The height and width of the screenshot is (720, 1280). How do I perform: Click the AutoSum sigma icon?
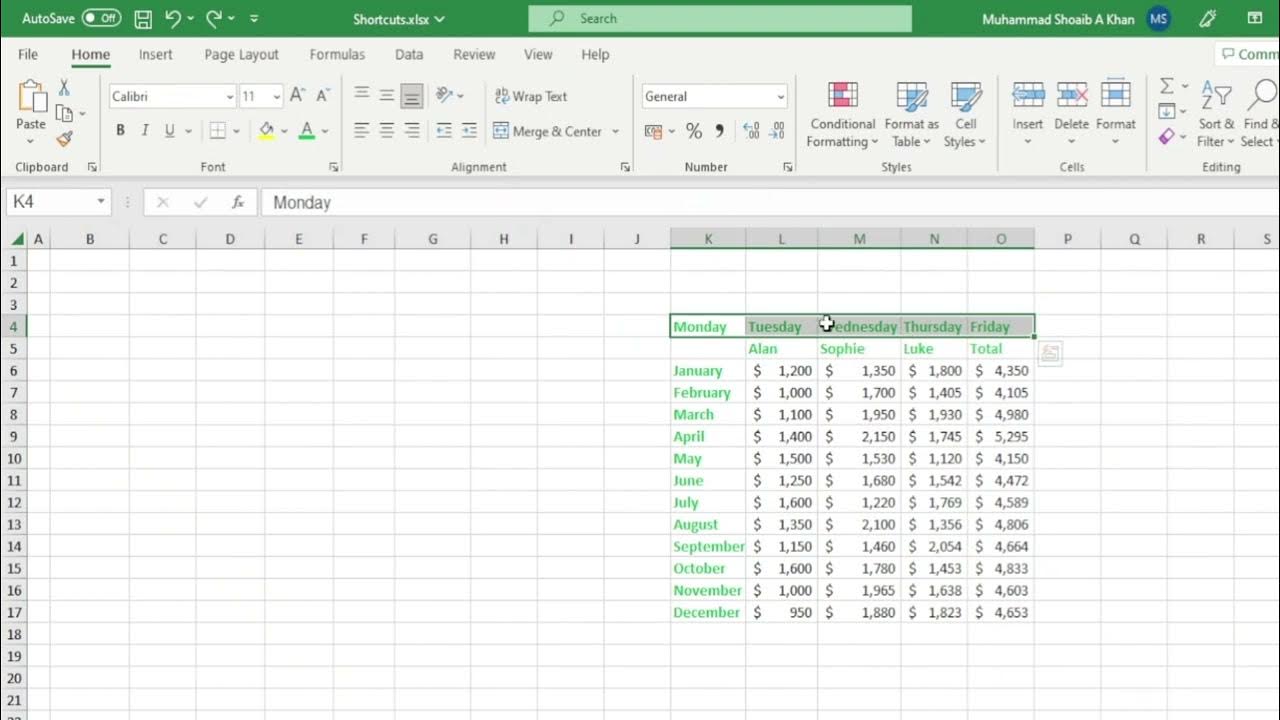(x=1166, y=87)
